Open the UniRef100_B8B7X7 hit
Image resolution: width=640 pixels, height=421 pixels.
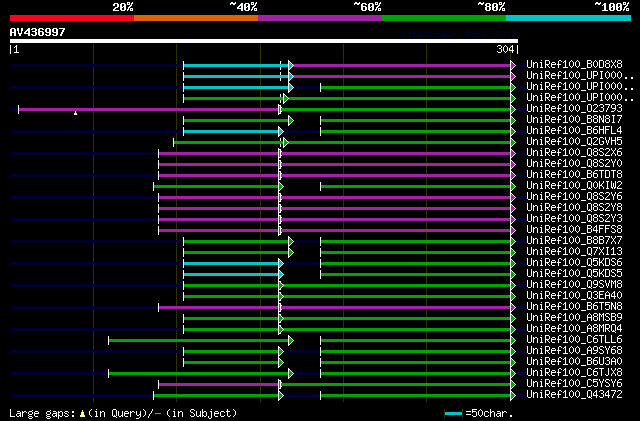(574, 241)
